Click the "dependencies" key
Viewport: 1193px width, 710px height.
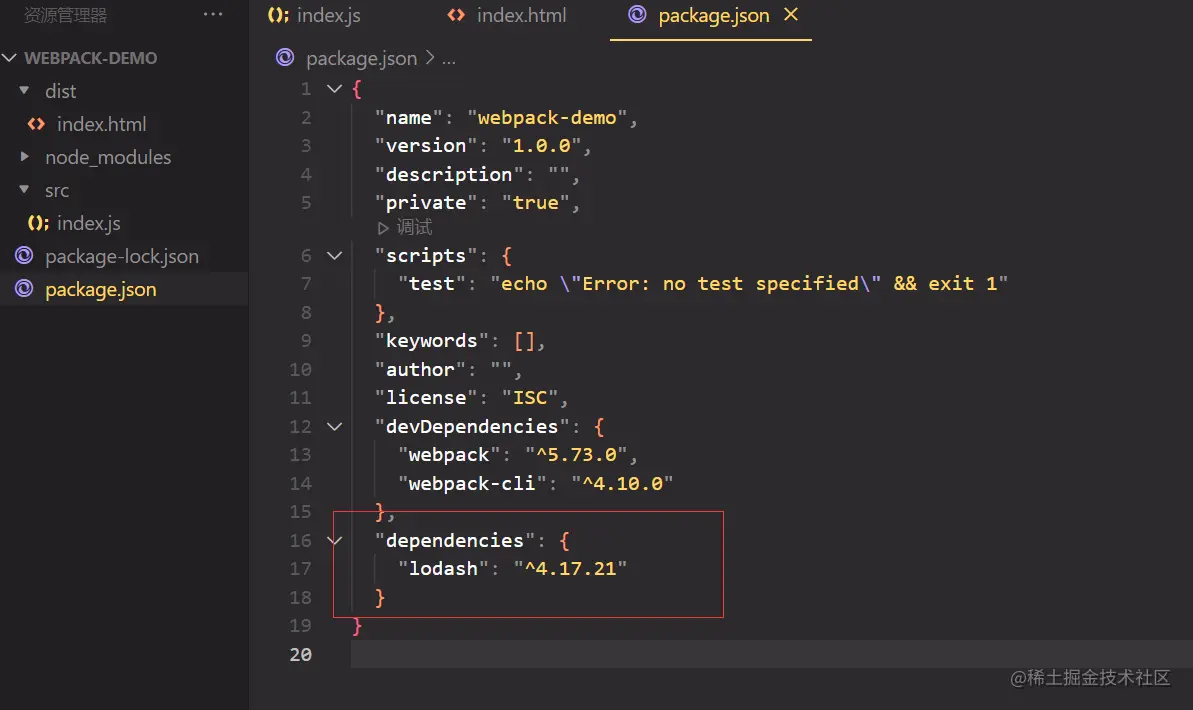tap(454, 540)
